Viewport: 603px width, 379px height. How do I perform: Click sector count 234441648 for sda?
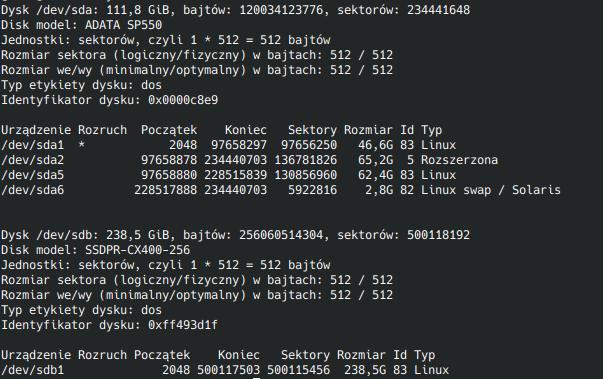point(438,10)
